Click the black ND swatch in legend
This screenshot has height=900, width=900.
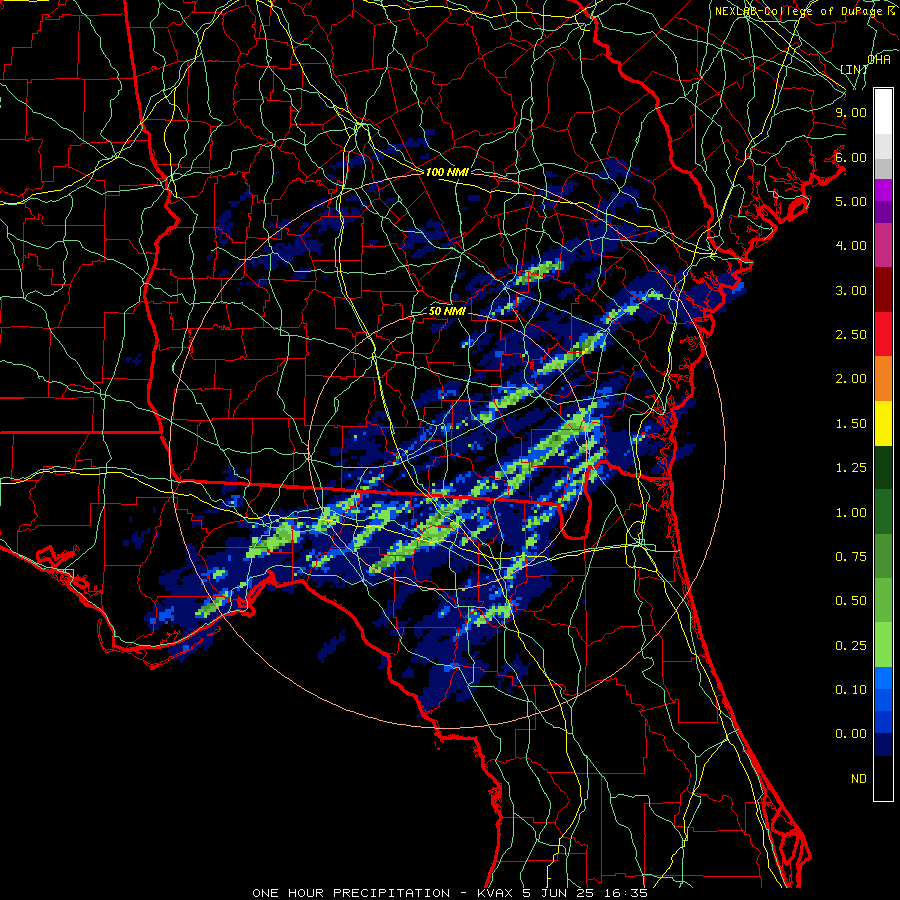click(x=883, y=778)
